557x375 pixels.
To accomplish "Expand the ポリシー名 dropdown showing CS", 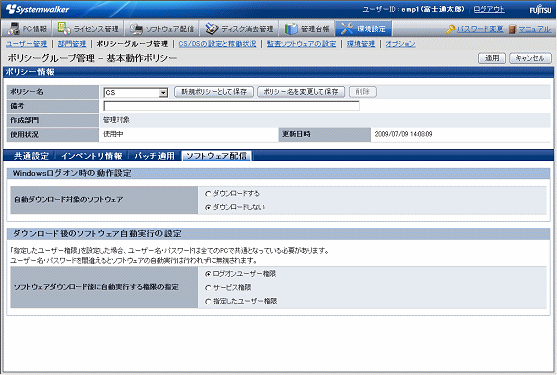I will 163,93.
